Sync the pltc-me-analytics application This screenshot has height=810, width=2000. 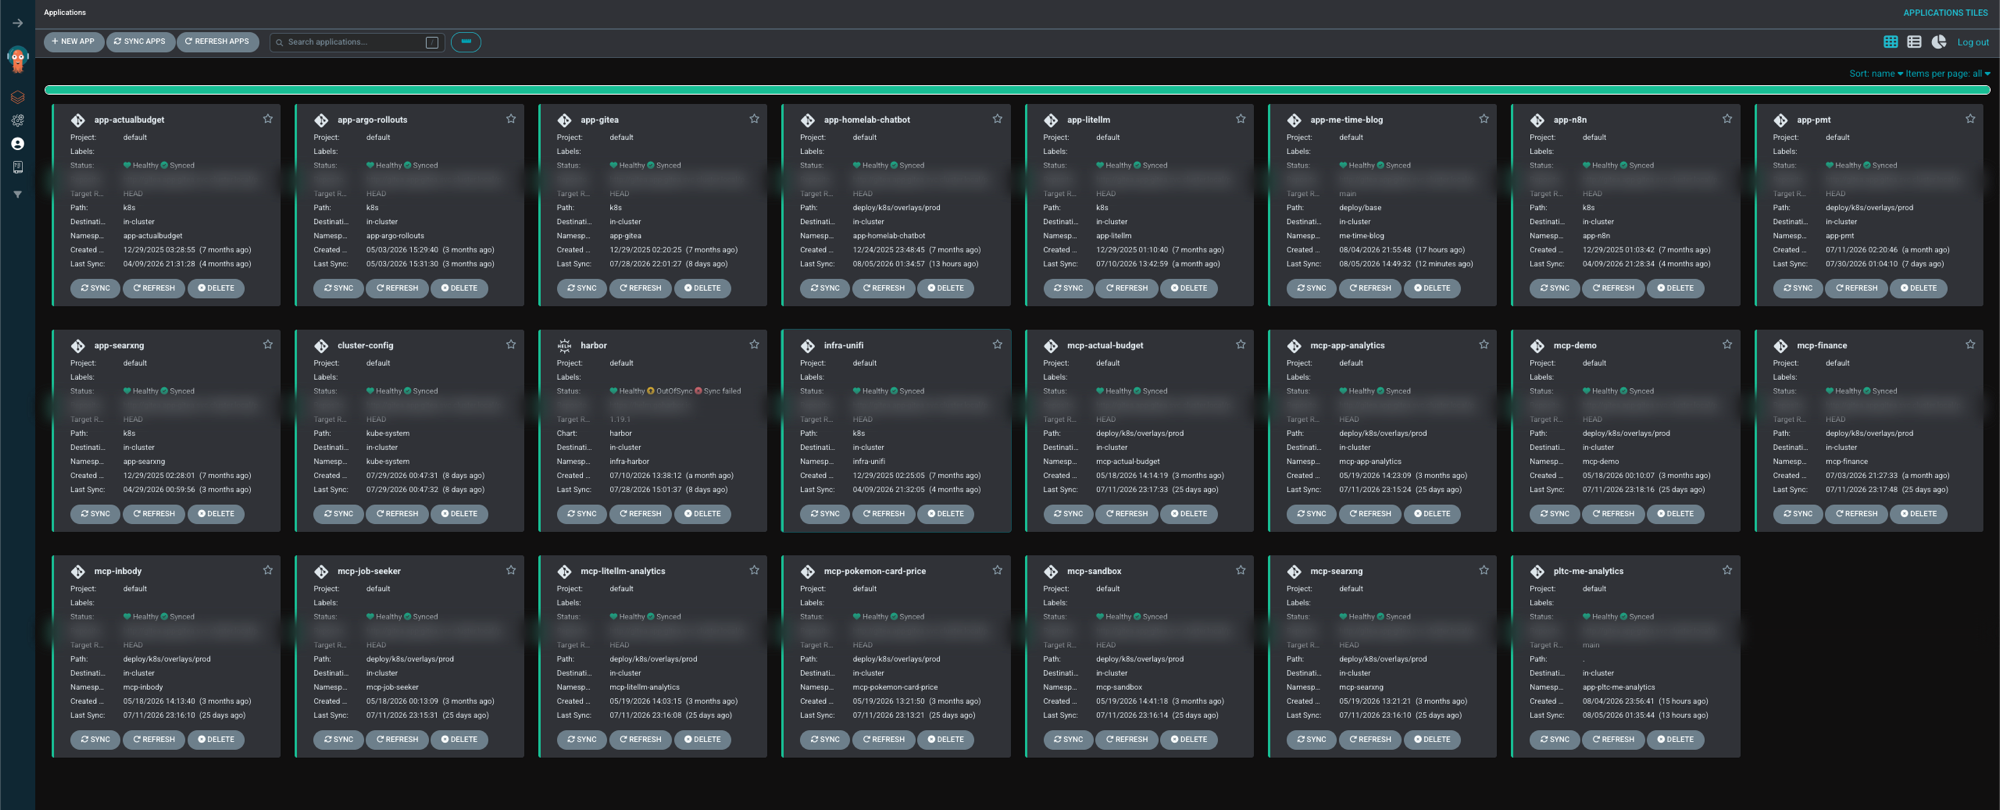[1554, 740]
